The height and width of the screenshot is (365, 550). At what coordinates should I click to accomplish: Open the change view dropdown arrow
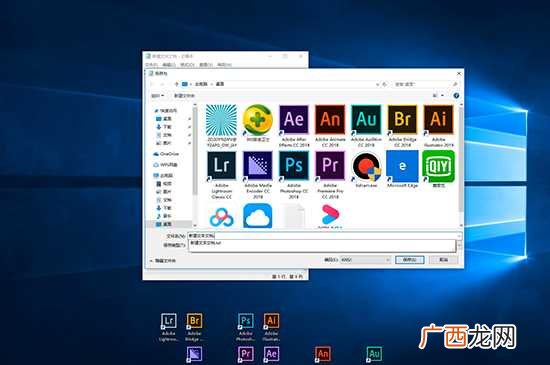coord(442,95)
